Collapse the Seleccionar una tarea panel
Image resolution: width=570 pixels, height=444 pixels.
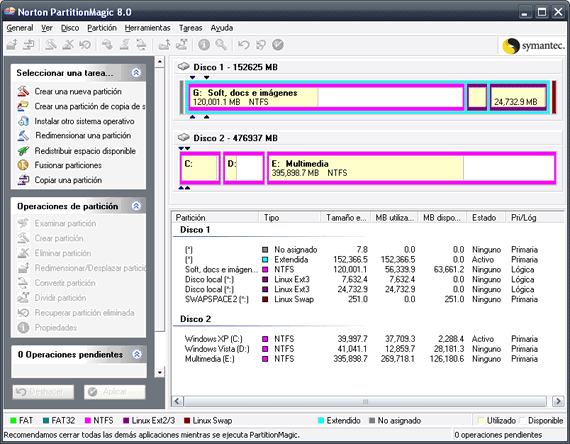click(x=136, y=73)
